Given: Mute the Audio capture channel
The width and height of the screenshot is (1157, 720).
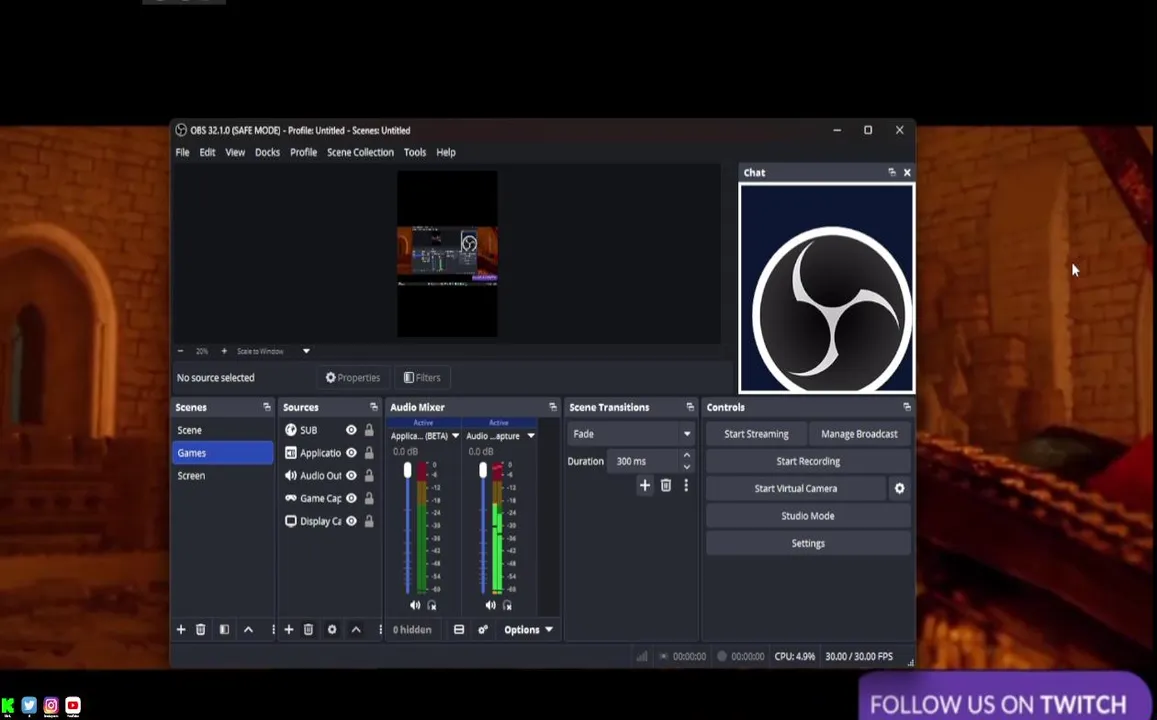Looking at the screenshot, I should point(491,605).
